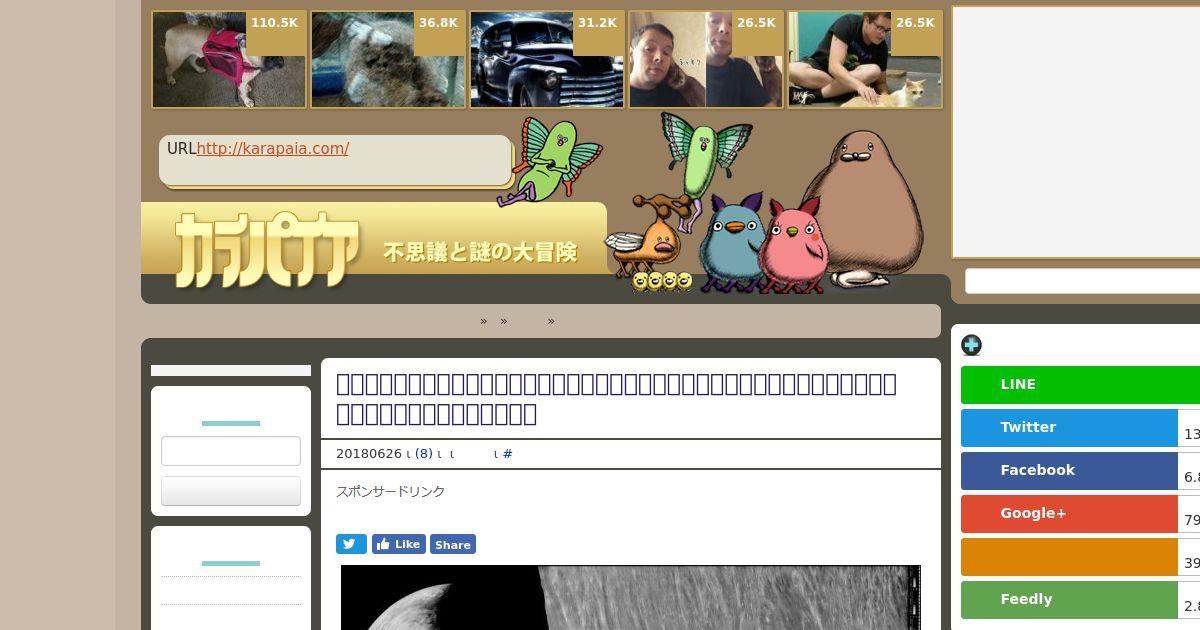Click the green butterfly character sitting on the URL box
This screenshot has height=630, width=1200.
click(550, 160)
